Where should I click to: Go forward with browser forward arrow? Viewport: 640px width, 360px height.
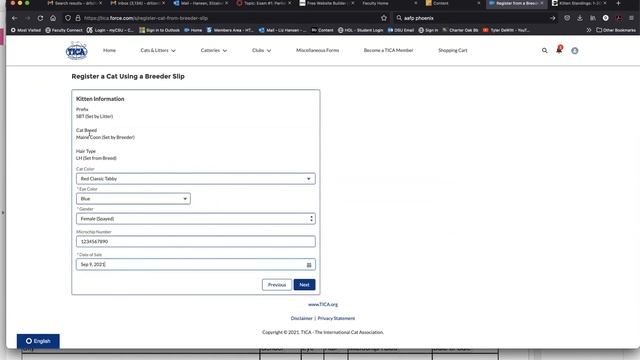[27, 18]
